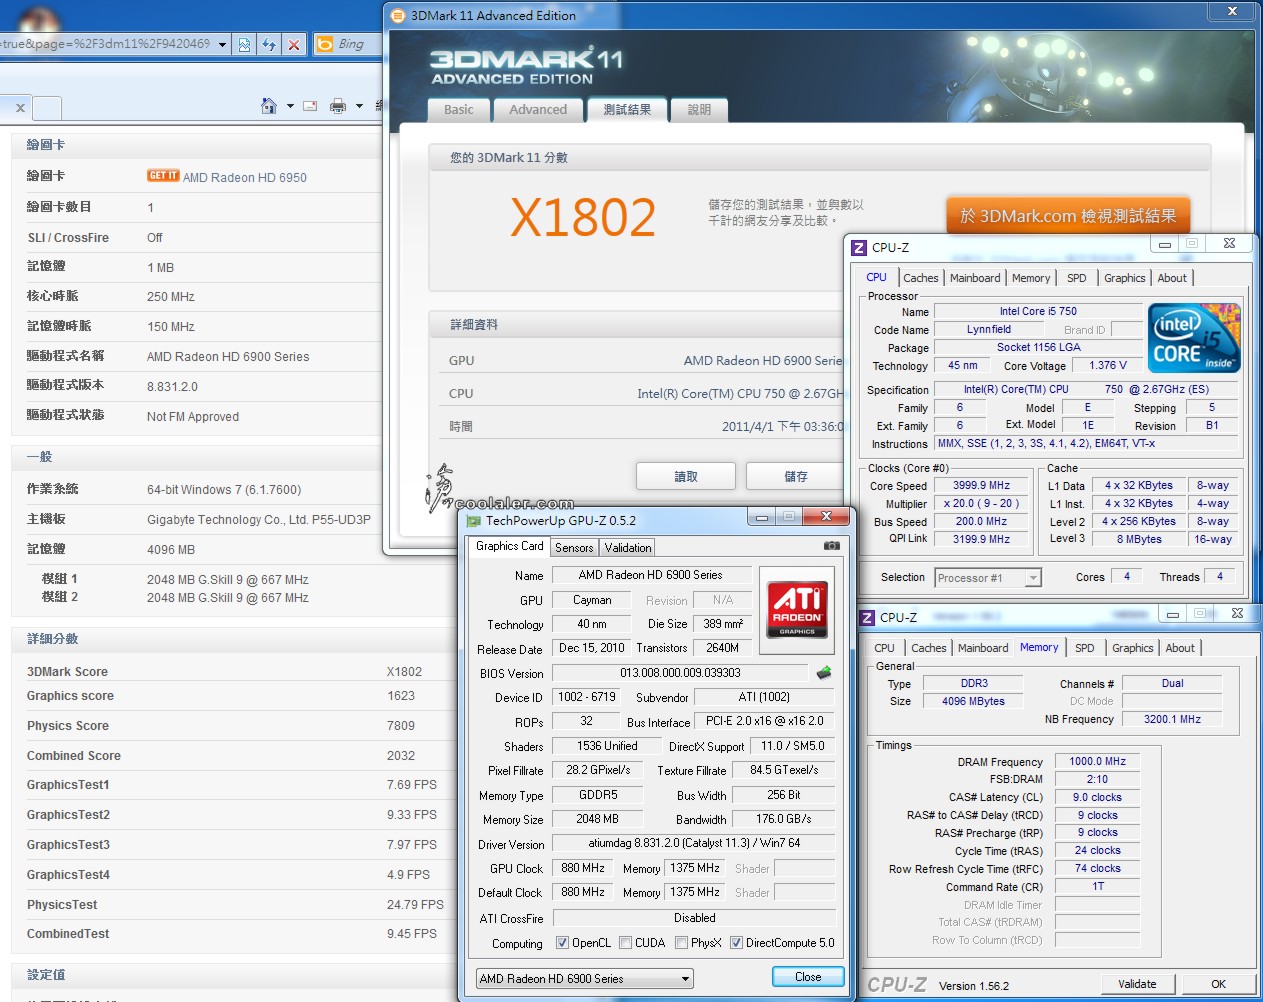Click the browser Refresh icon
This screenshot has height=1002, width=1263.
click(269, 44)
